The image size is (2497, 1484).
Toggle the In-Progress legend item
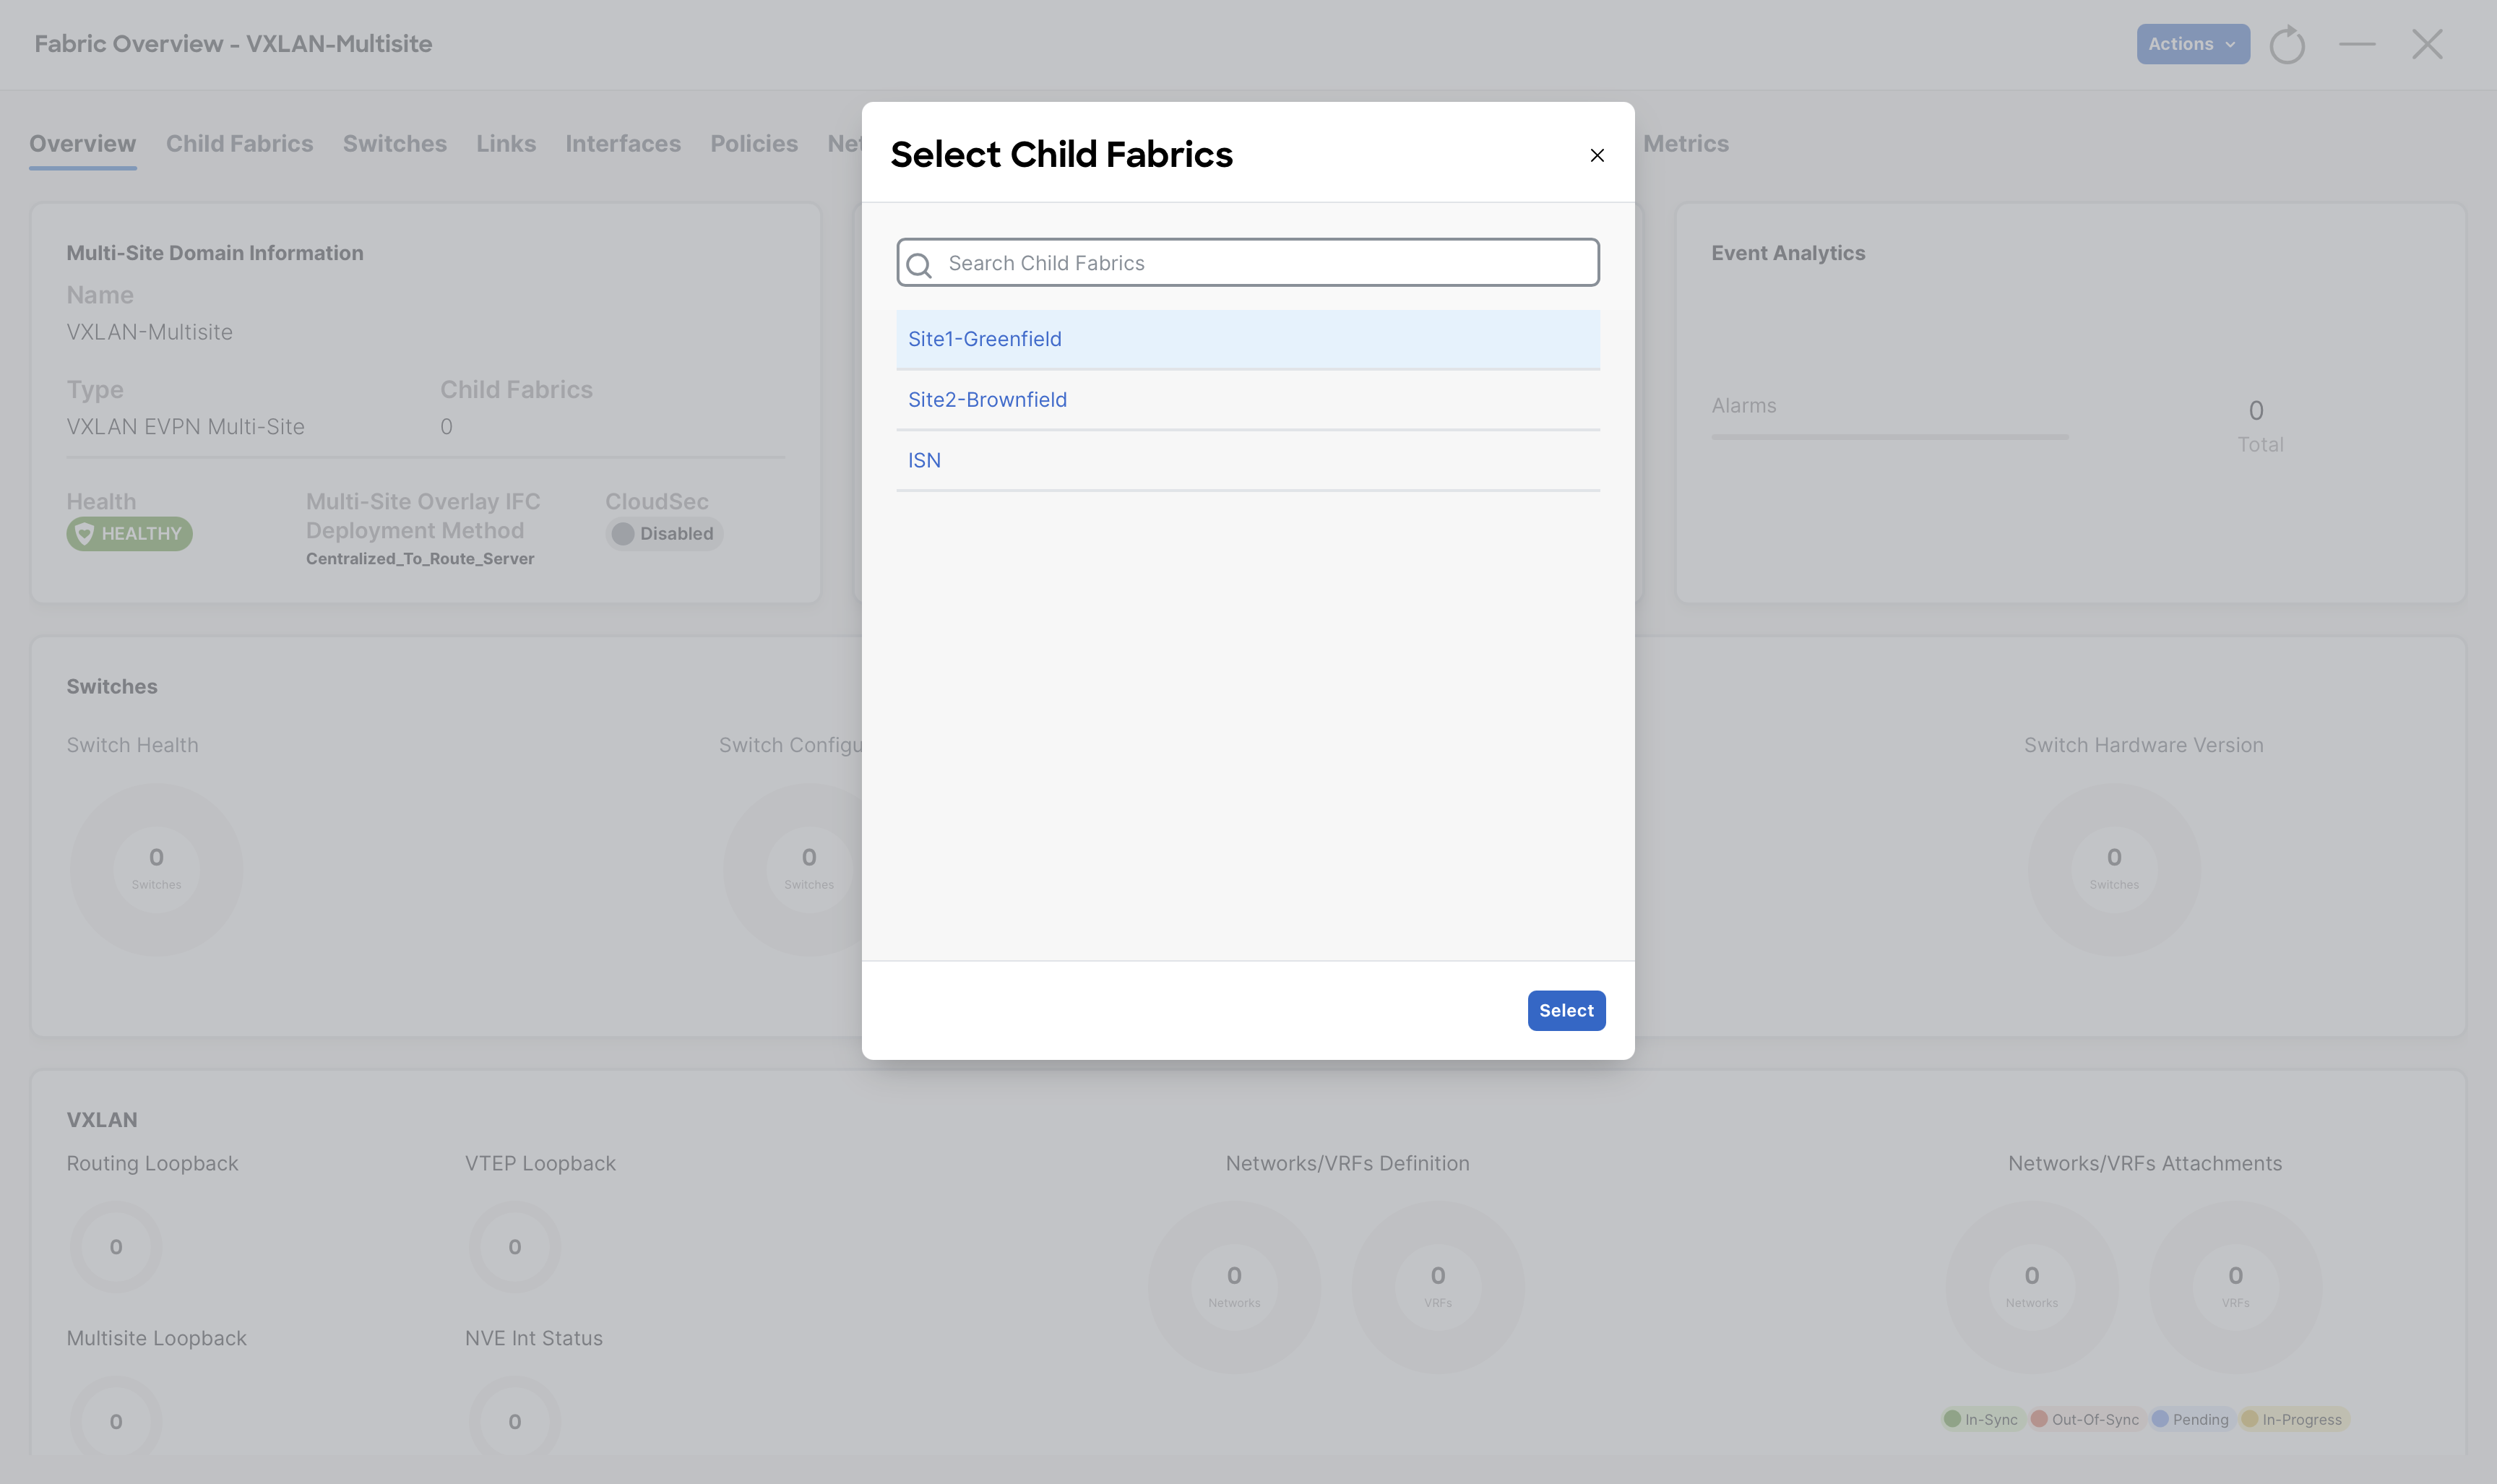click(2293, 1419)
